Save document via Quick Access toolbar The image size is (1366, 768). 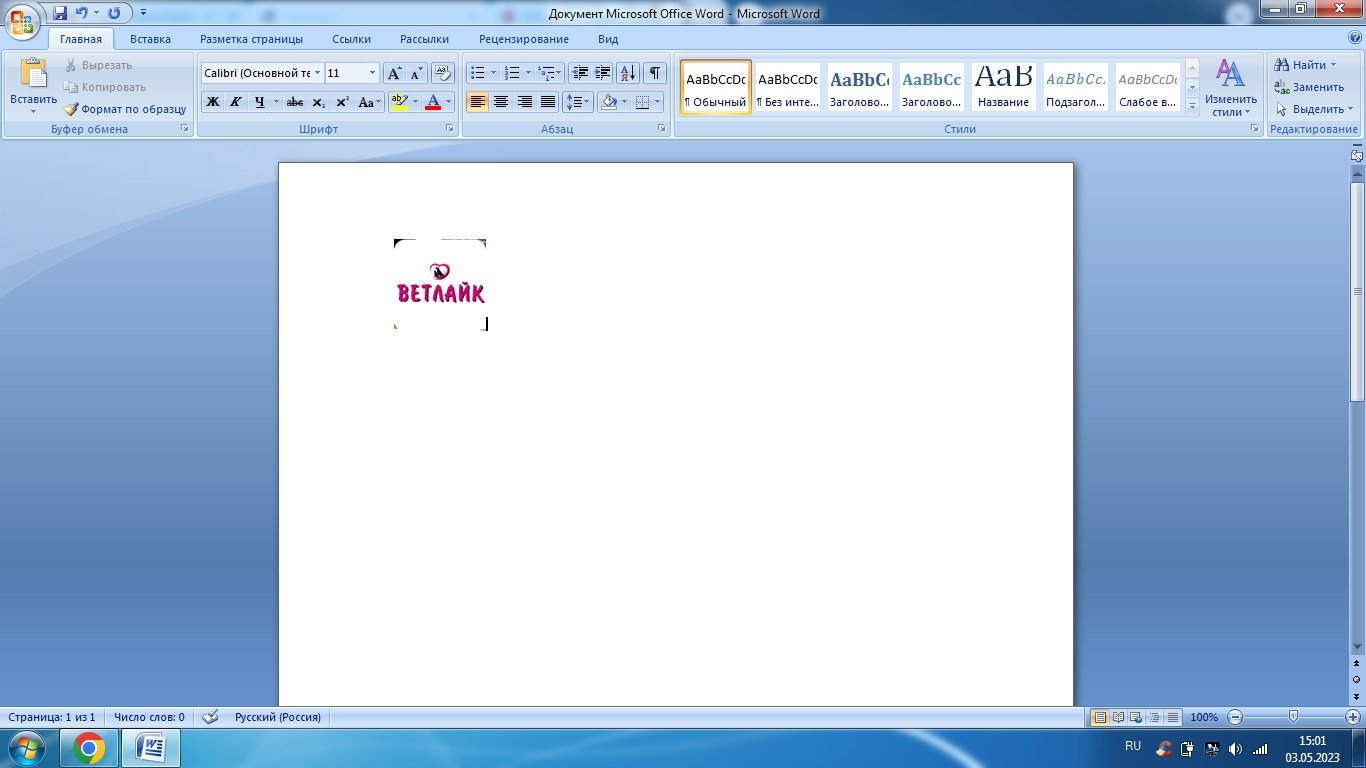60,13
